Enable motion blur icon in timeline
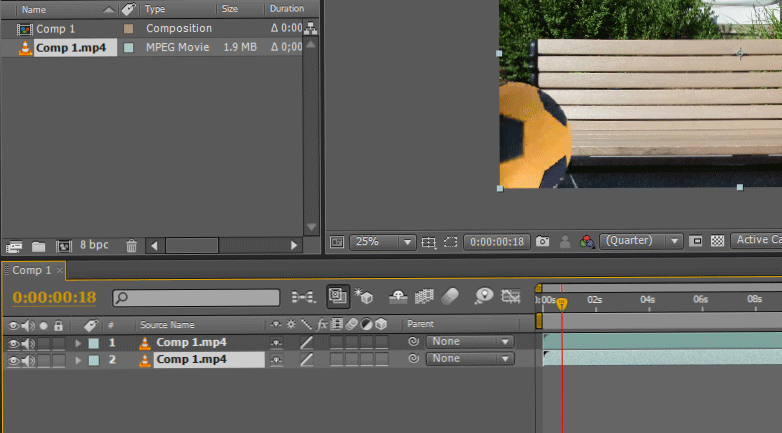The image size is (782, 433). pos(450,296)
